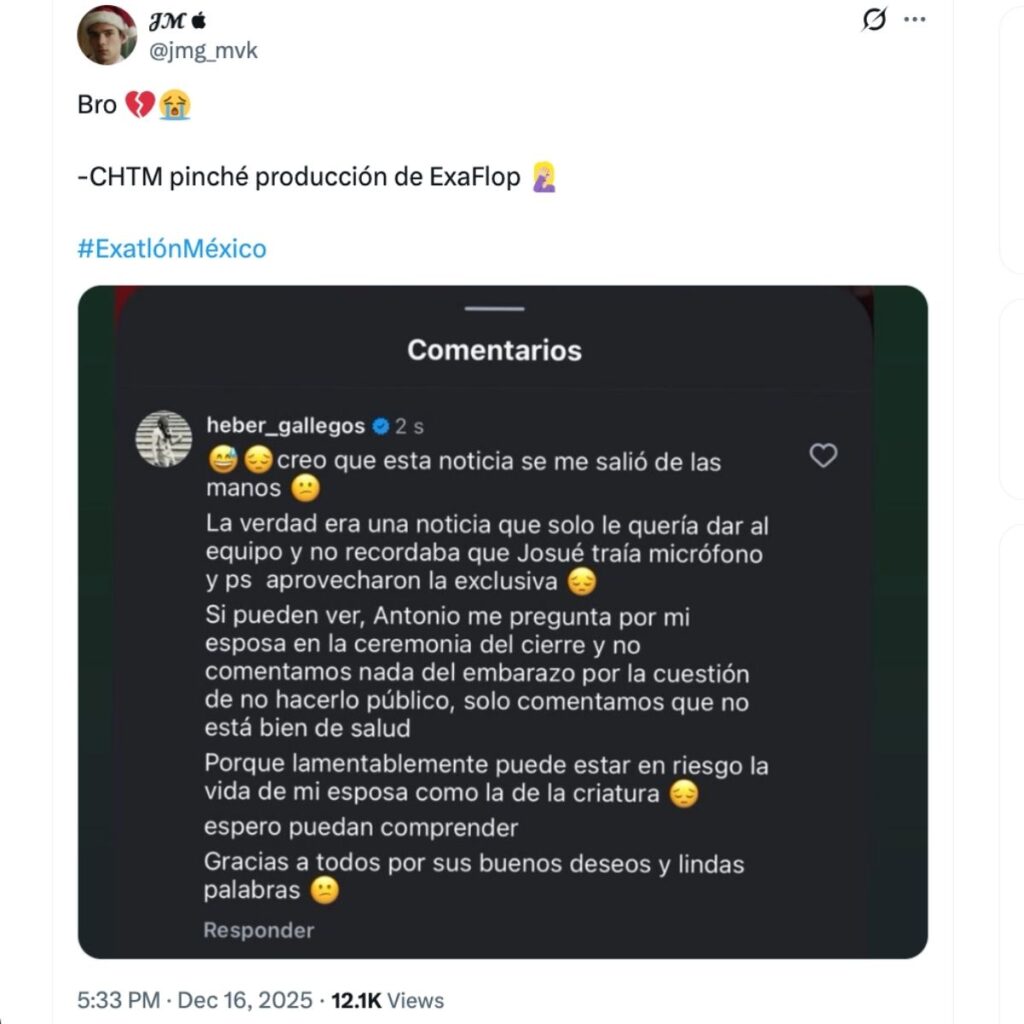Open the heber_gallegos username
The height and width of the screenshot is (1024, 1024).
(x=285, y=426)
